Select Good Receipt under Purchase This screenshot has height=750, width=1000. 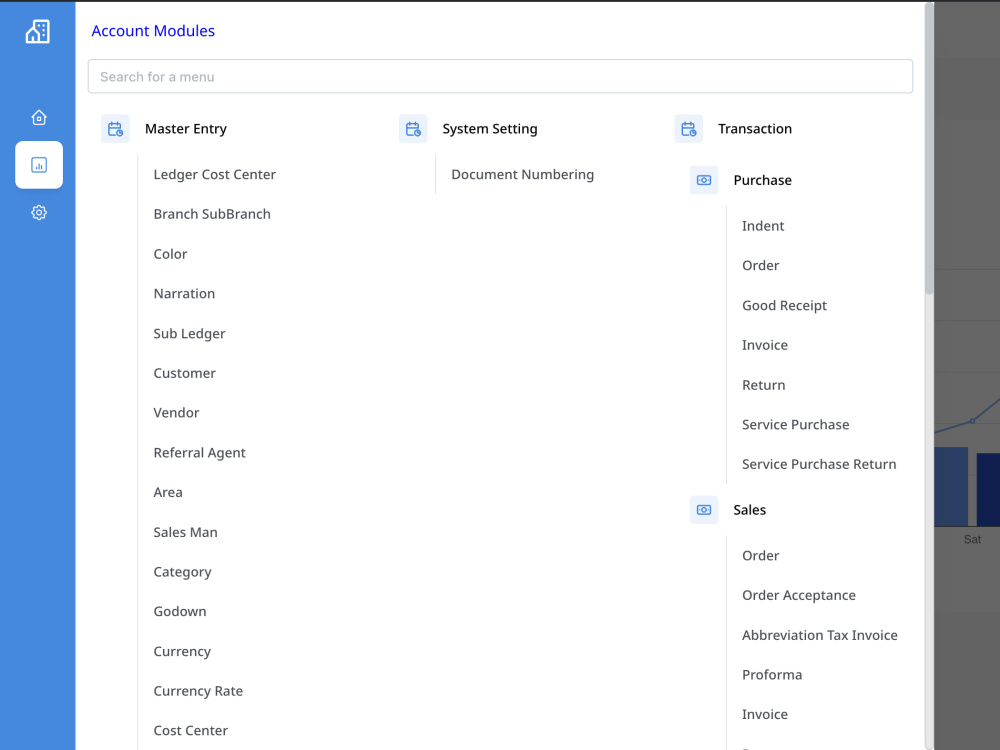point(784,305)
